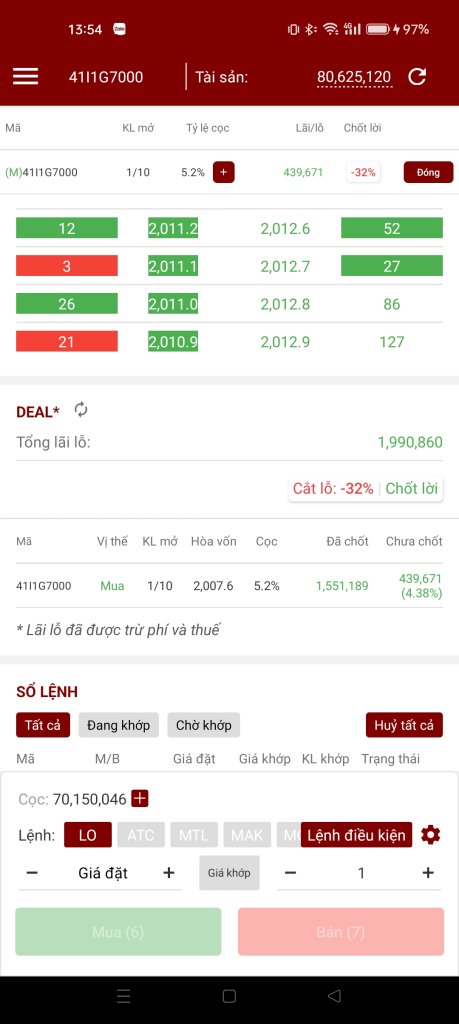Open order settings gear icon
This screenshot has height=1024, width=459.
[x=430, y=835]
